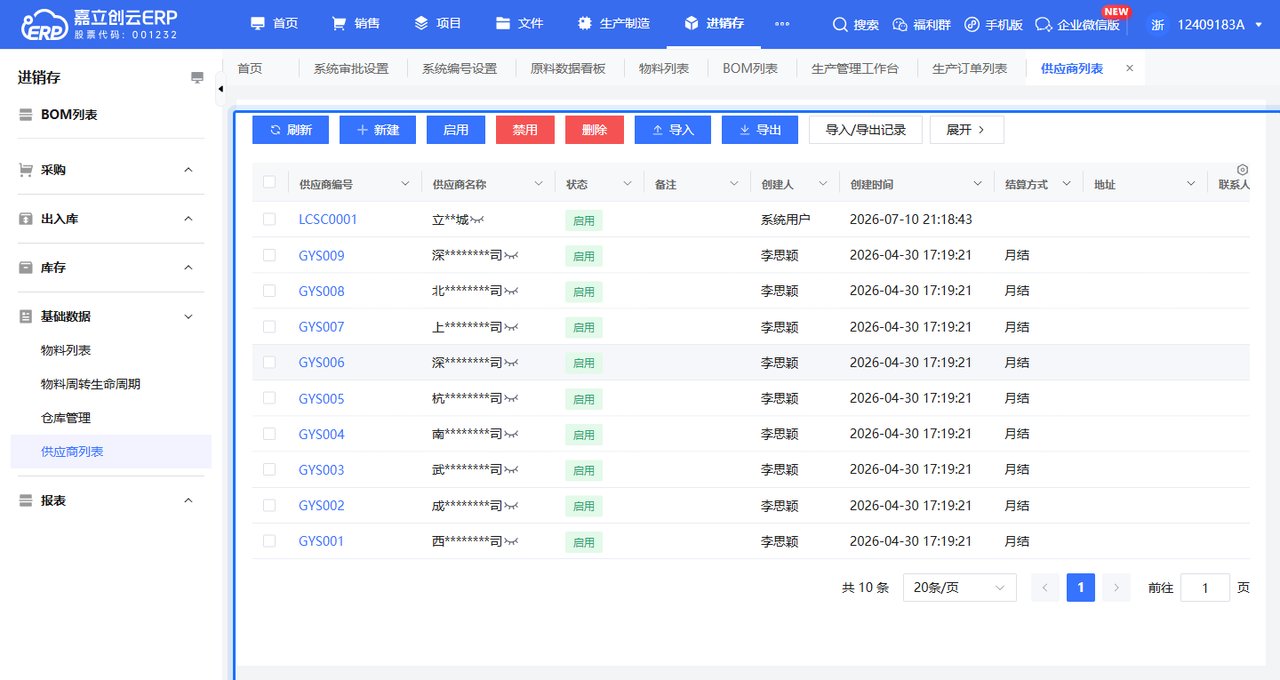Screen dimensions: 1280x680
Task: Select page 1 in pagination
Action: coord(1081,587)
